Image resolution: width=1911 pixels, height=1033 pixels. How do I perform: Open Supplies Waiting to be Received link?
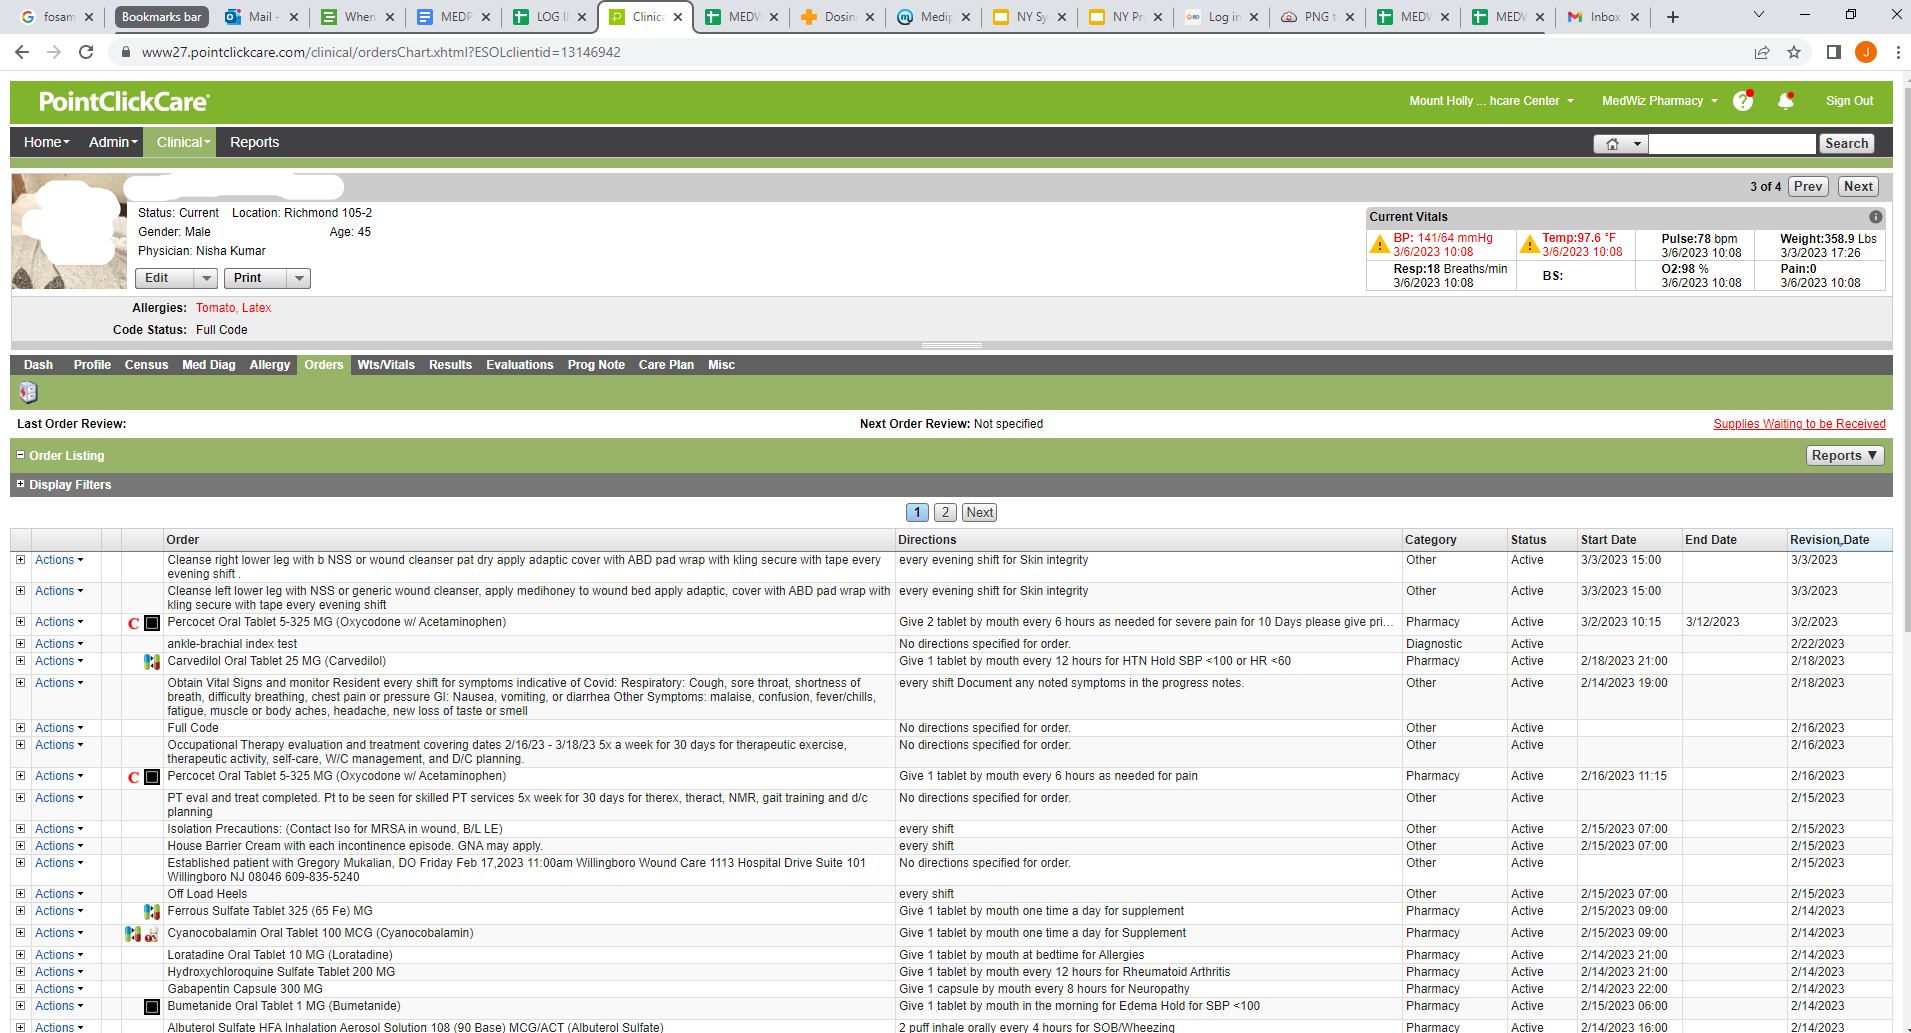[1799, 424]
